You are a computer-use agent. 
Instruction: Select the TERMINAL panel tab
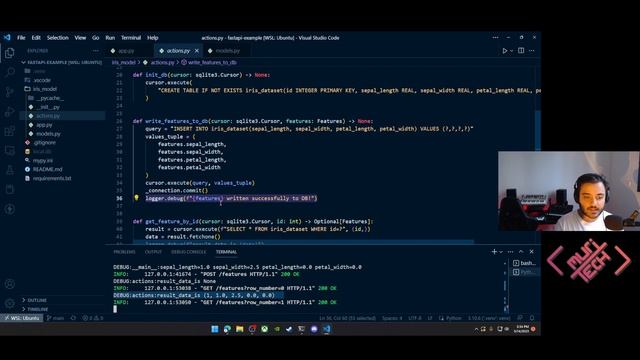pos(226,252)
